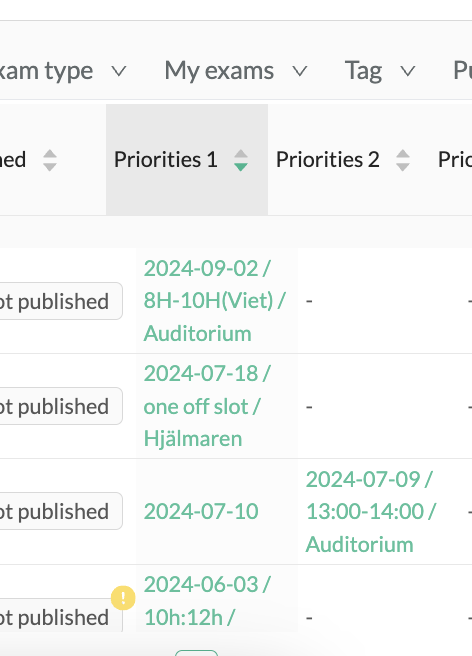The image size is (472, 656).
Task: Expand the My exams filter
Action: pyautogui.click(x=236, y=71)
